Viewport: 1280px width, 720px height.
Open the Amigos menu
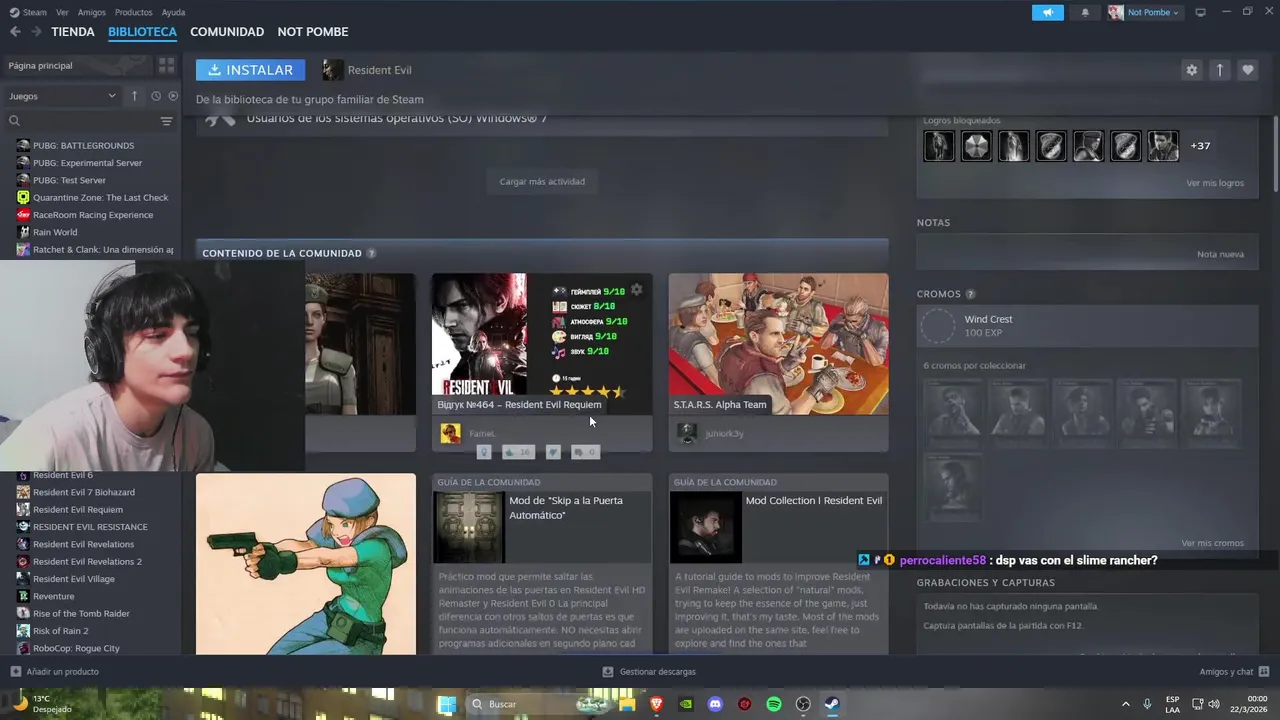tap(92, 12)
